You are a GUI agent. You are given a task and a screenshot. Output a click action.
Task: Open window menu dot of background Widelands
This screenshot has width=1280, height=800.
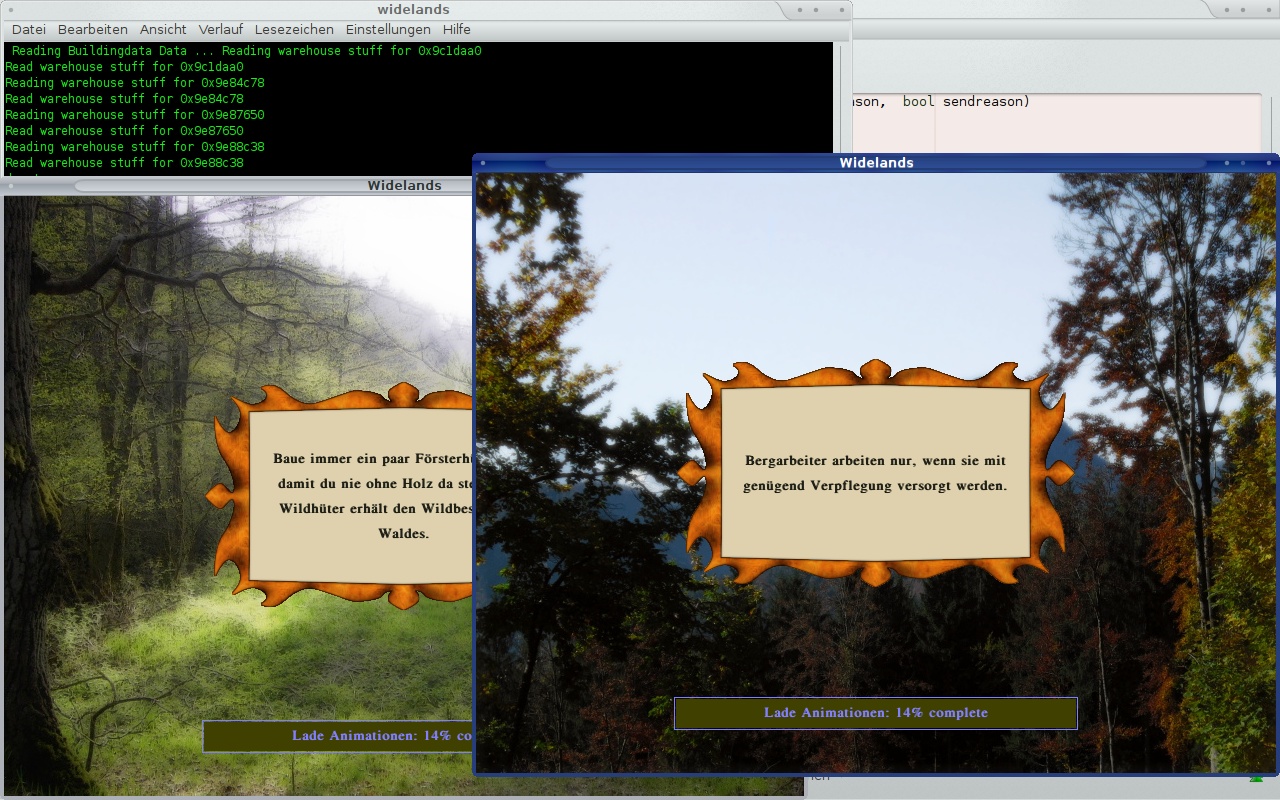pyautogui.click(x=11, y=185)
